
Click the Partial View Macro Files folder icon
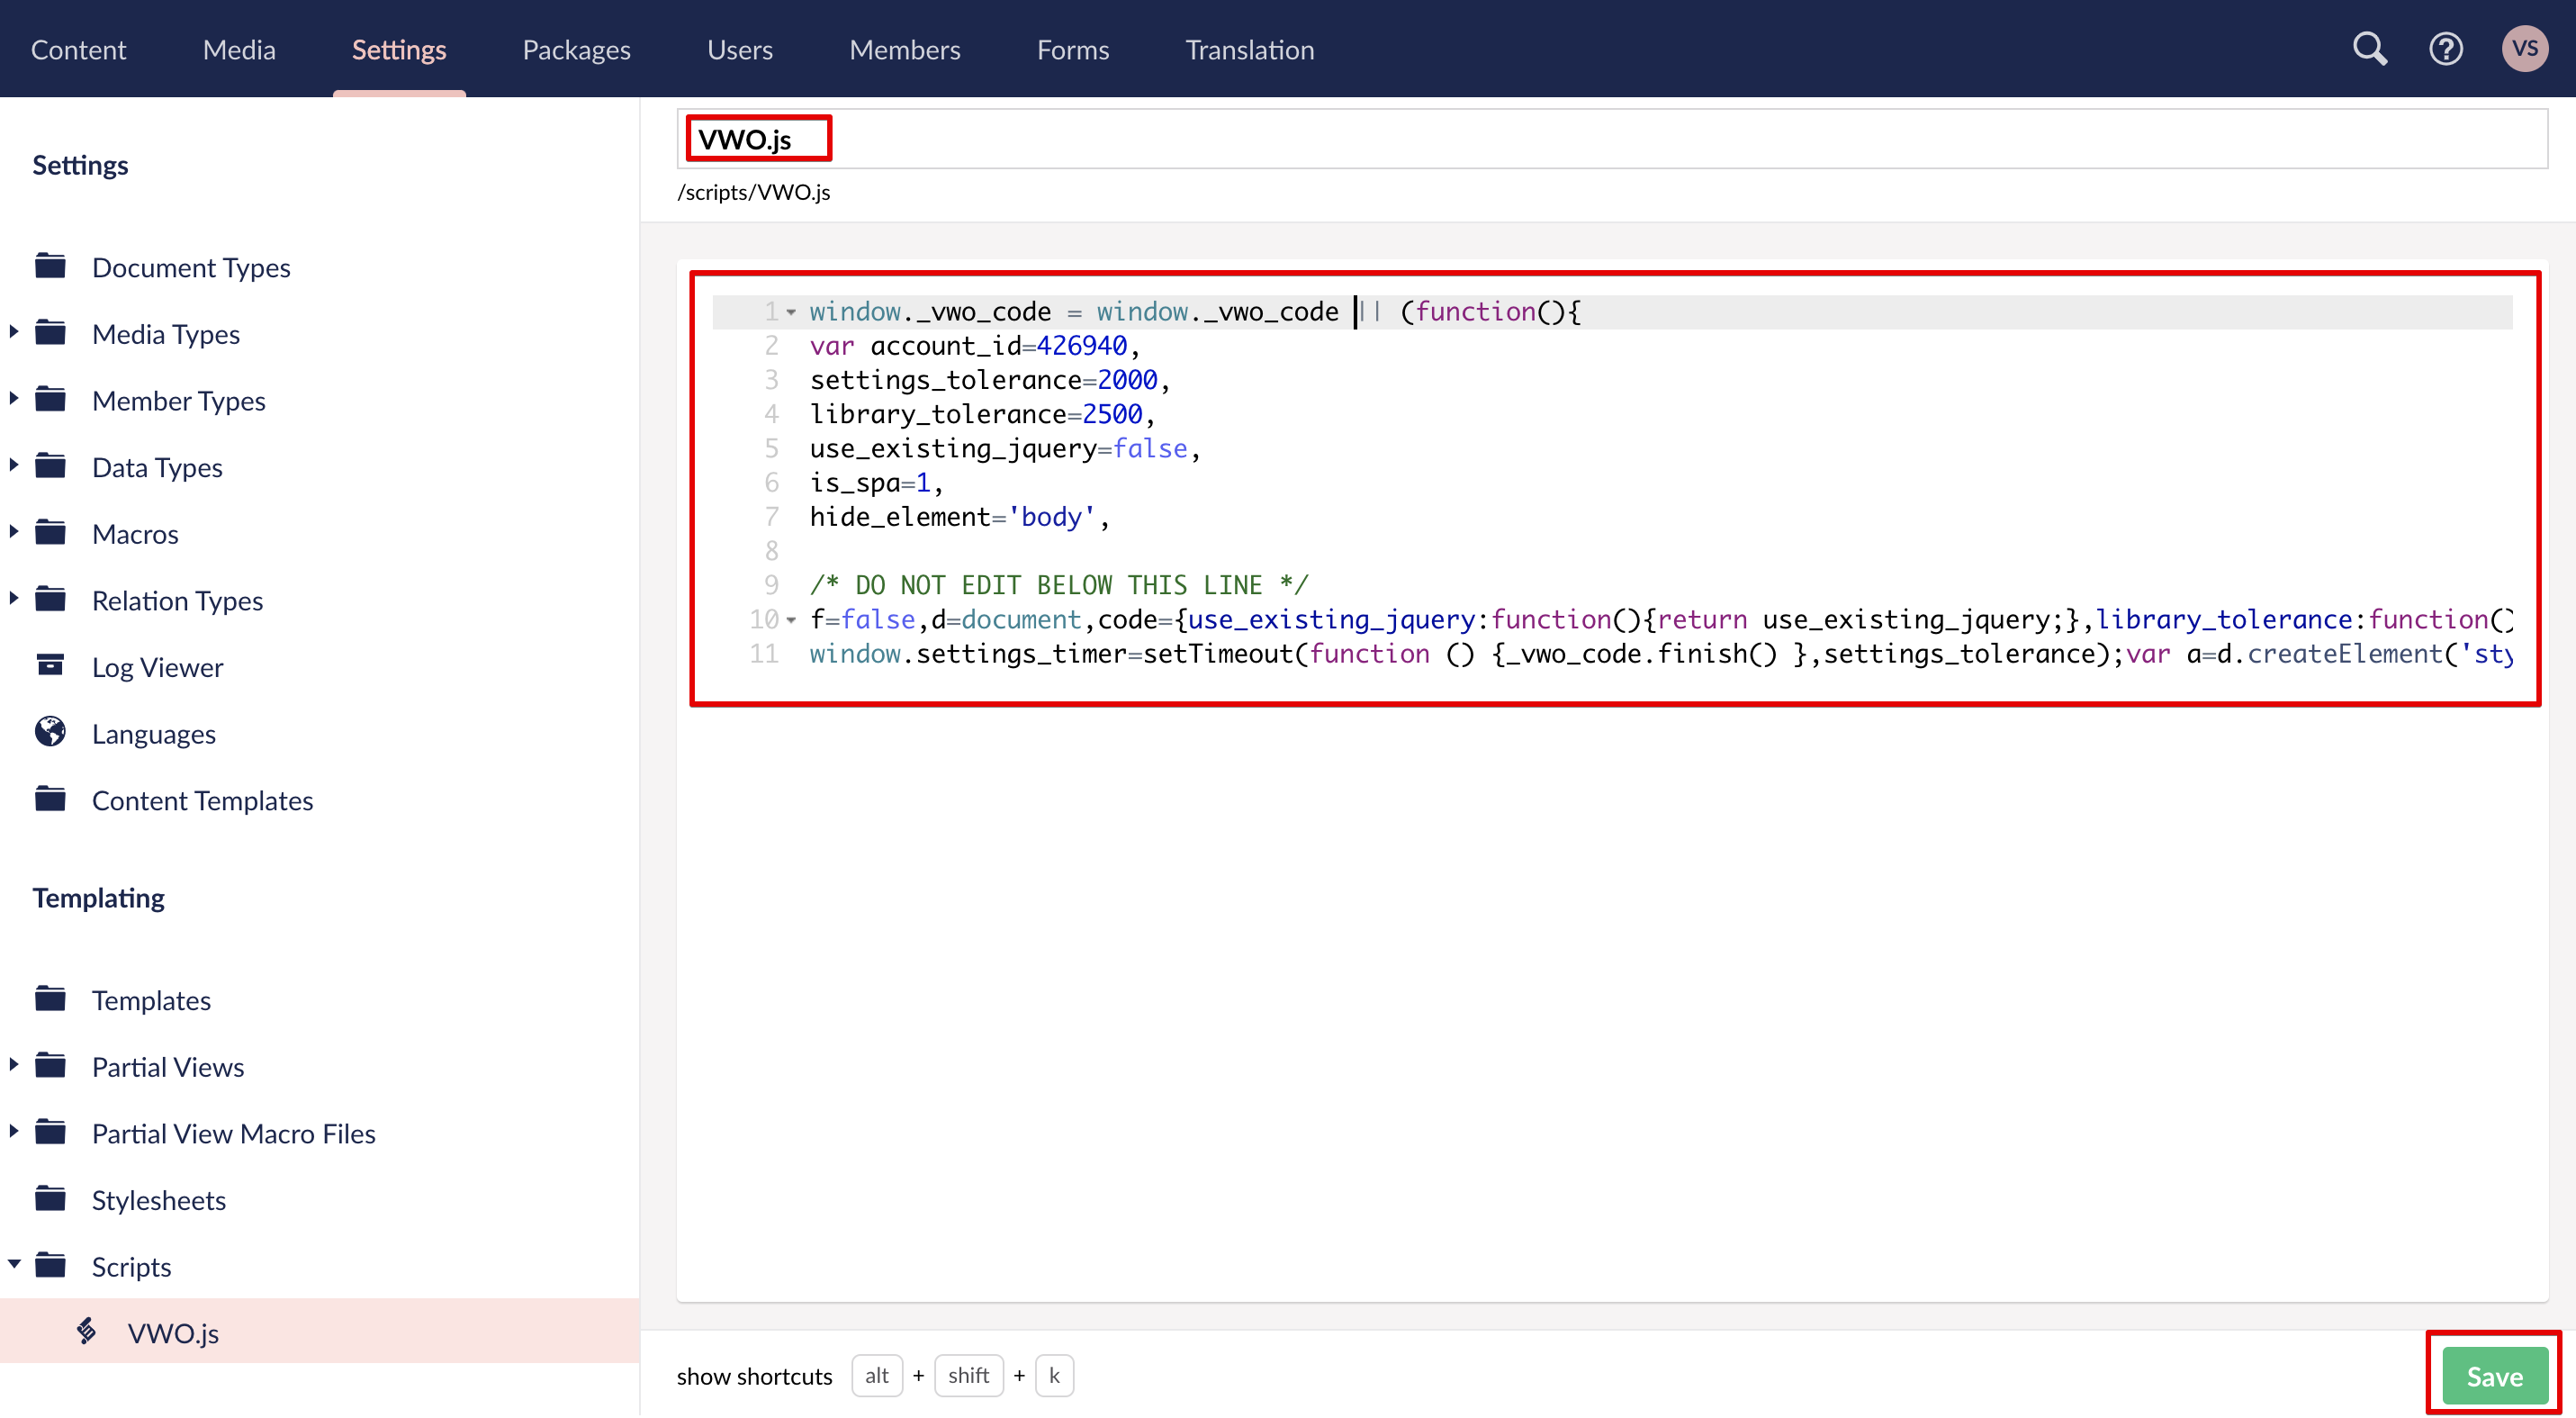coord(50,1133)
